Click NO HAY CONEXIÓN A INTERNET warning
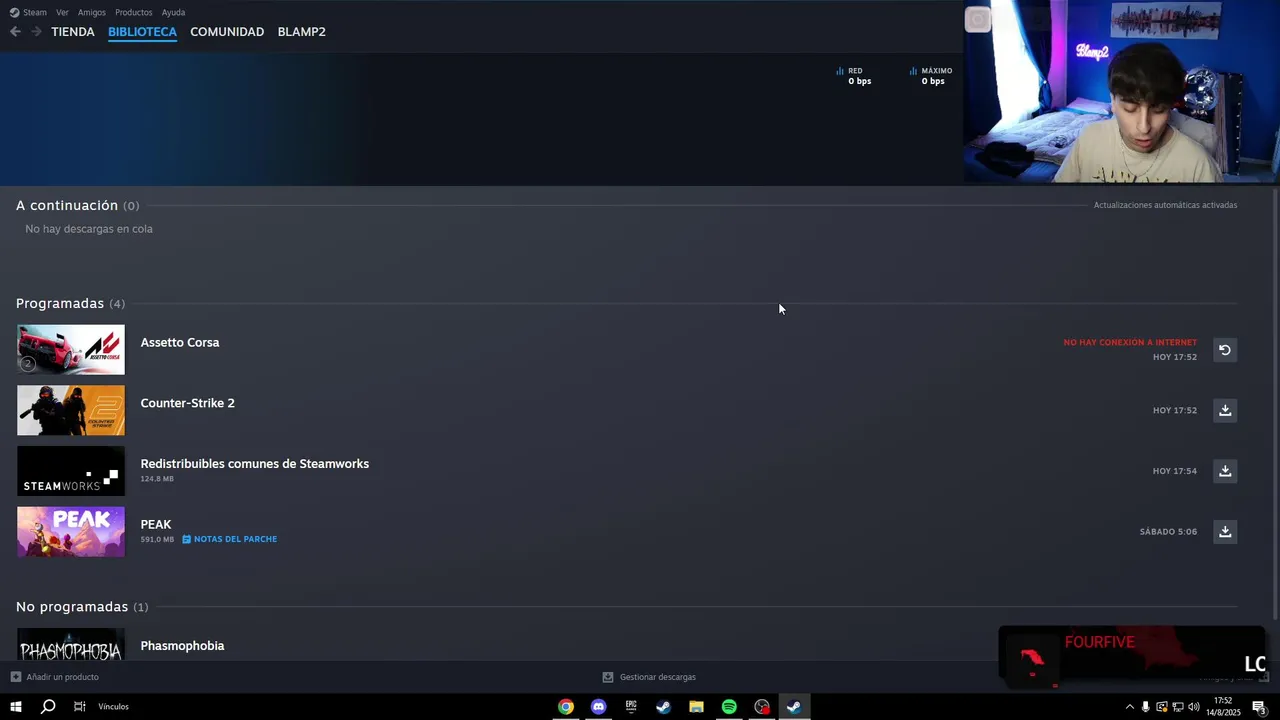1280x720 pixels. (1130, 342)
